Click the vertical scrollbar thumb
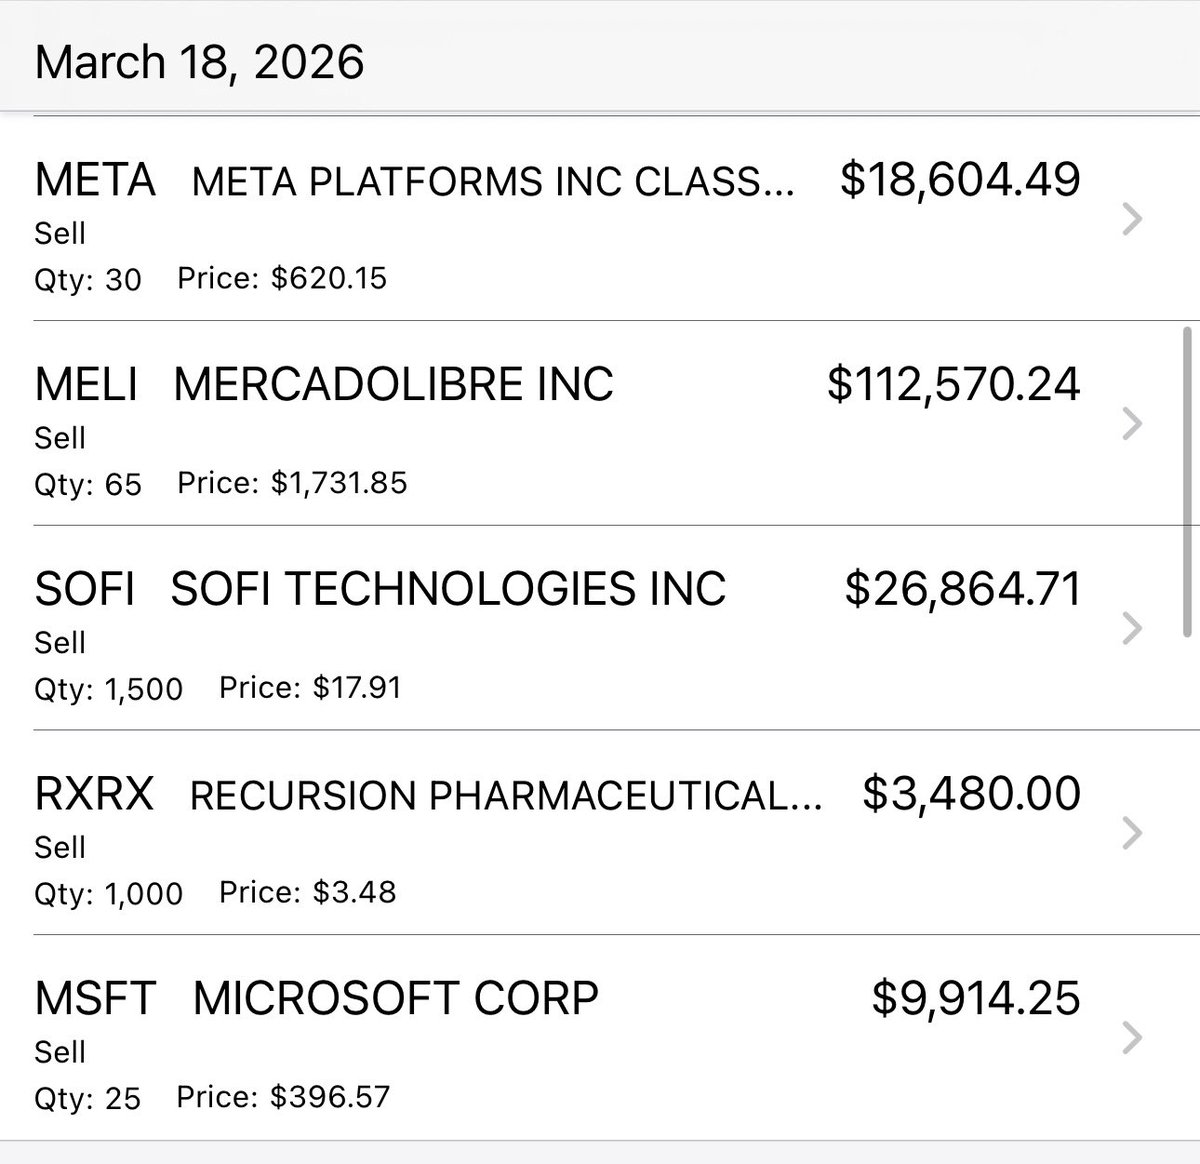The width and height of the screenshot is (1200, 1164). (1187, 481)
